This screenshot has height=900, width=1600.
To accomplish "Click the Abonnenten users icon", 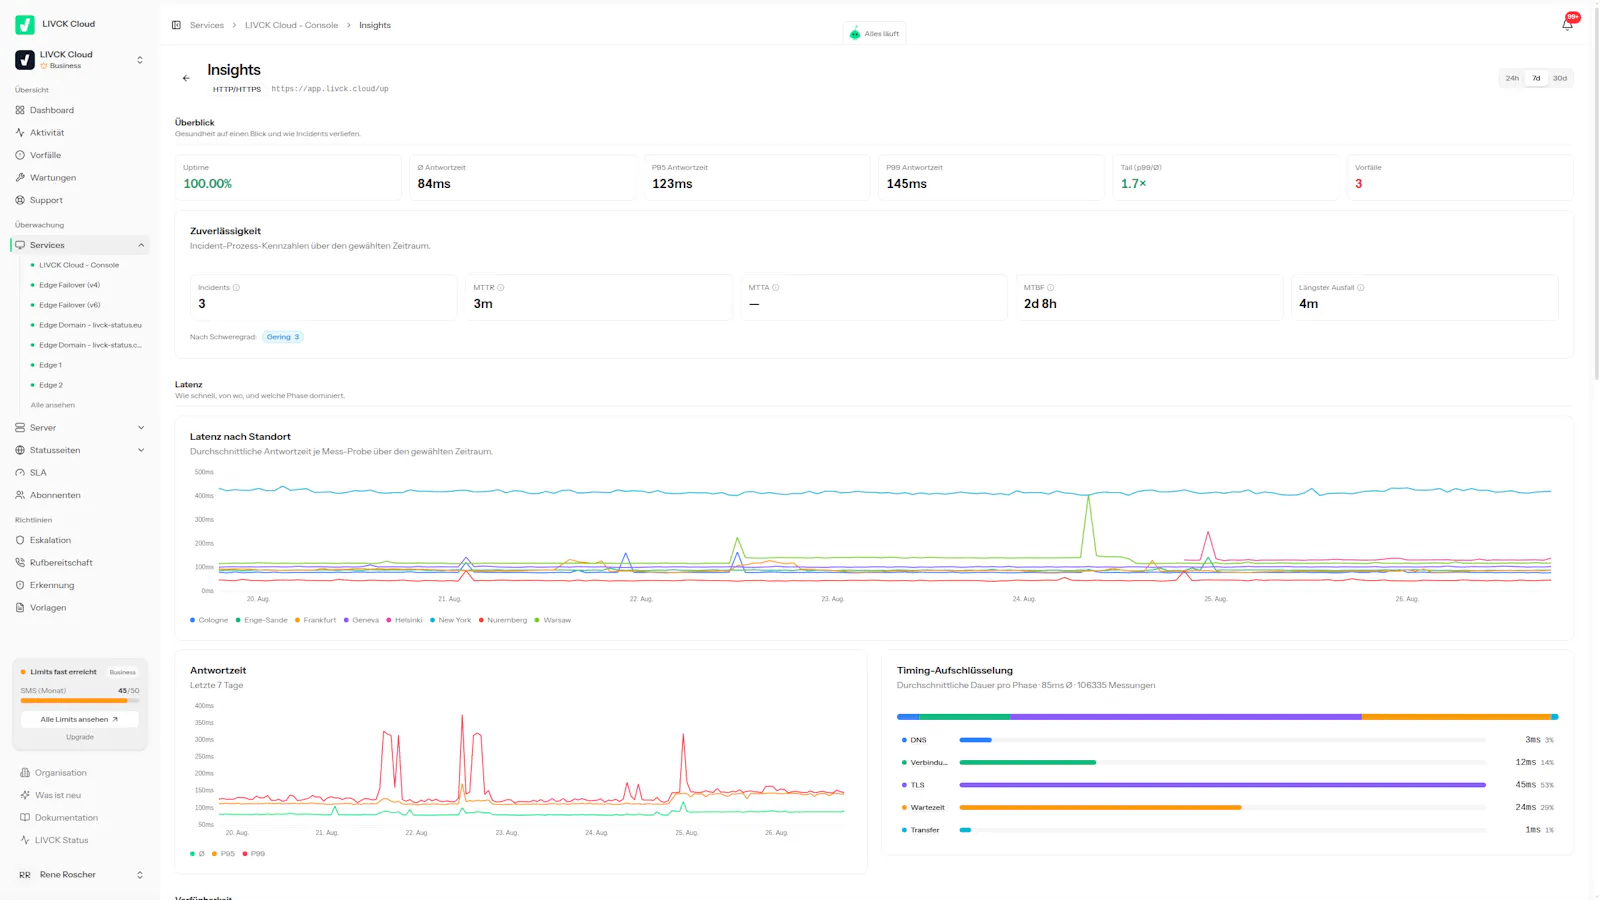I will pyautogui.click(x=20, y=495).
